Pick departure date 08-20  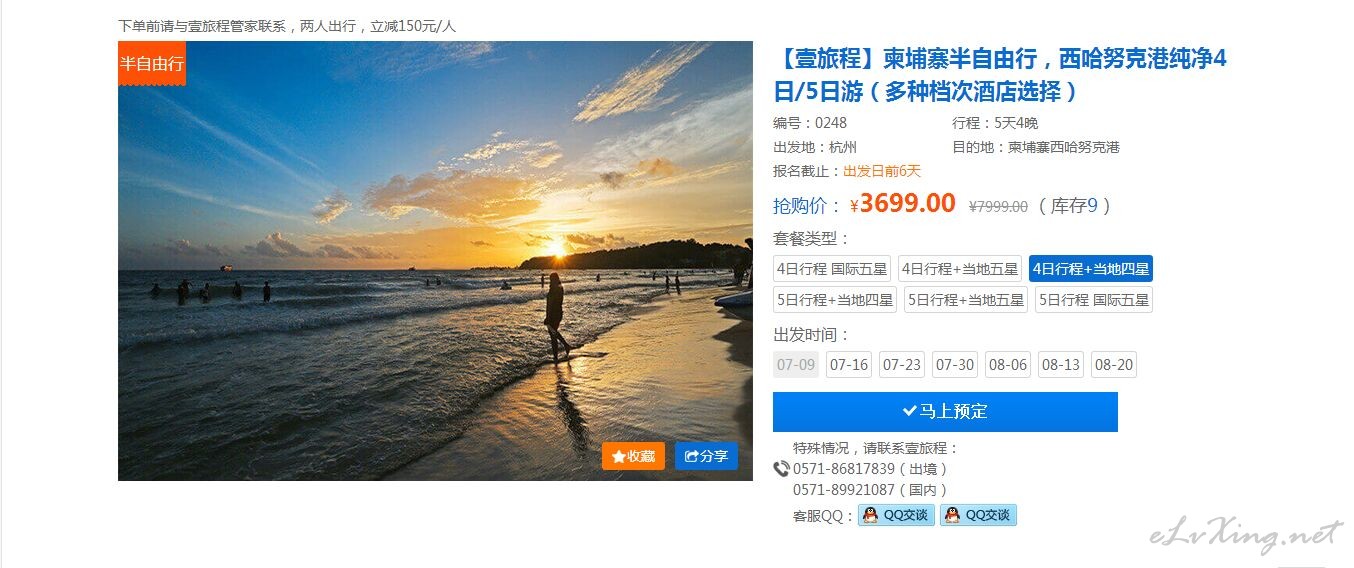coord(1114,365)
